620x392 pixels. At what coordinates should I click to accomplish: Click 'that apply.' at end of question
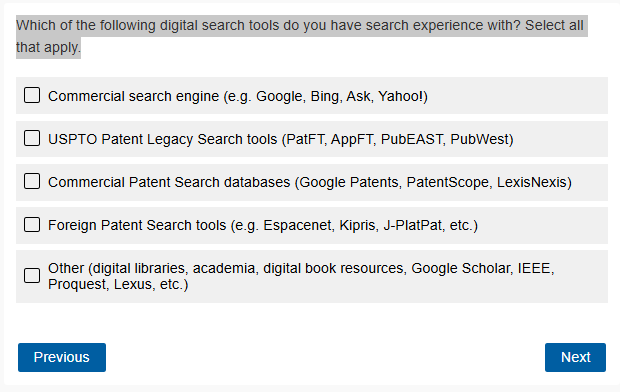(48, 47)
